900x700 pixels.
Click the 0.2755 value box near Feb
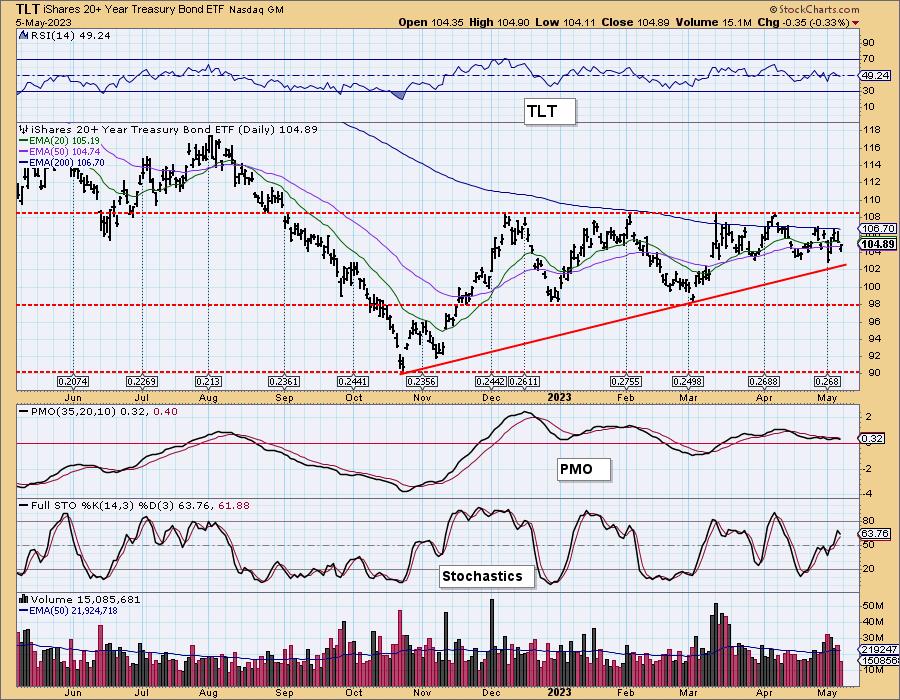pos(626,382)
